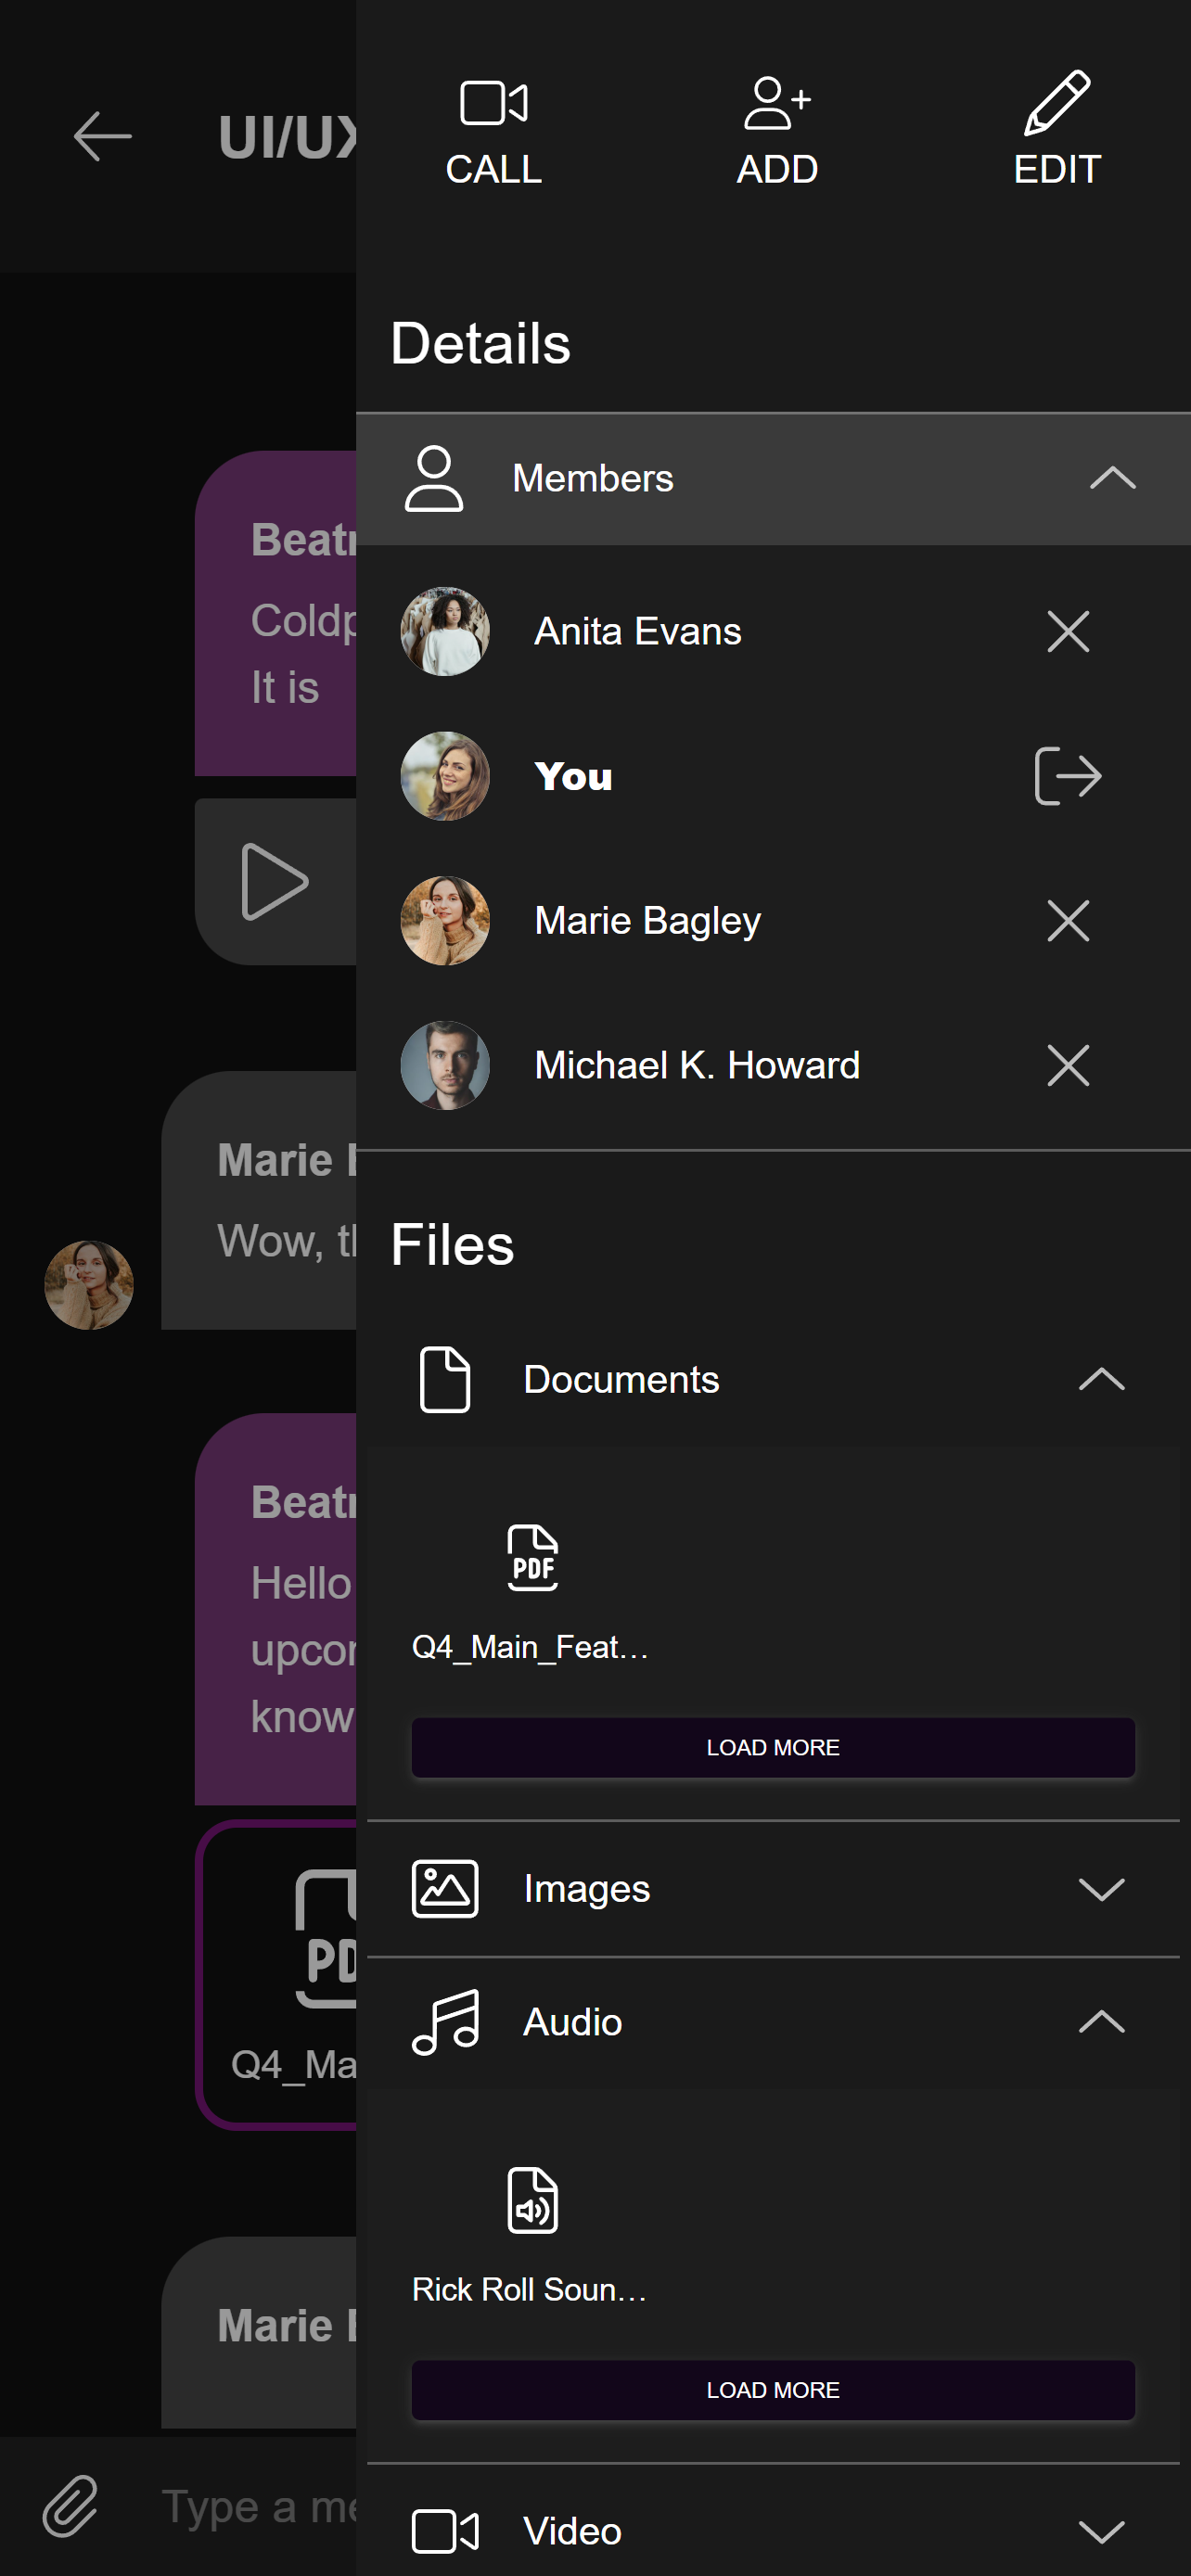Viewport: 1191px width, 2576px height.
Task: Click the Rick Roll Soun… file name
Action: click(530, 2290)
